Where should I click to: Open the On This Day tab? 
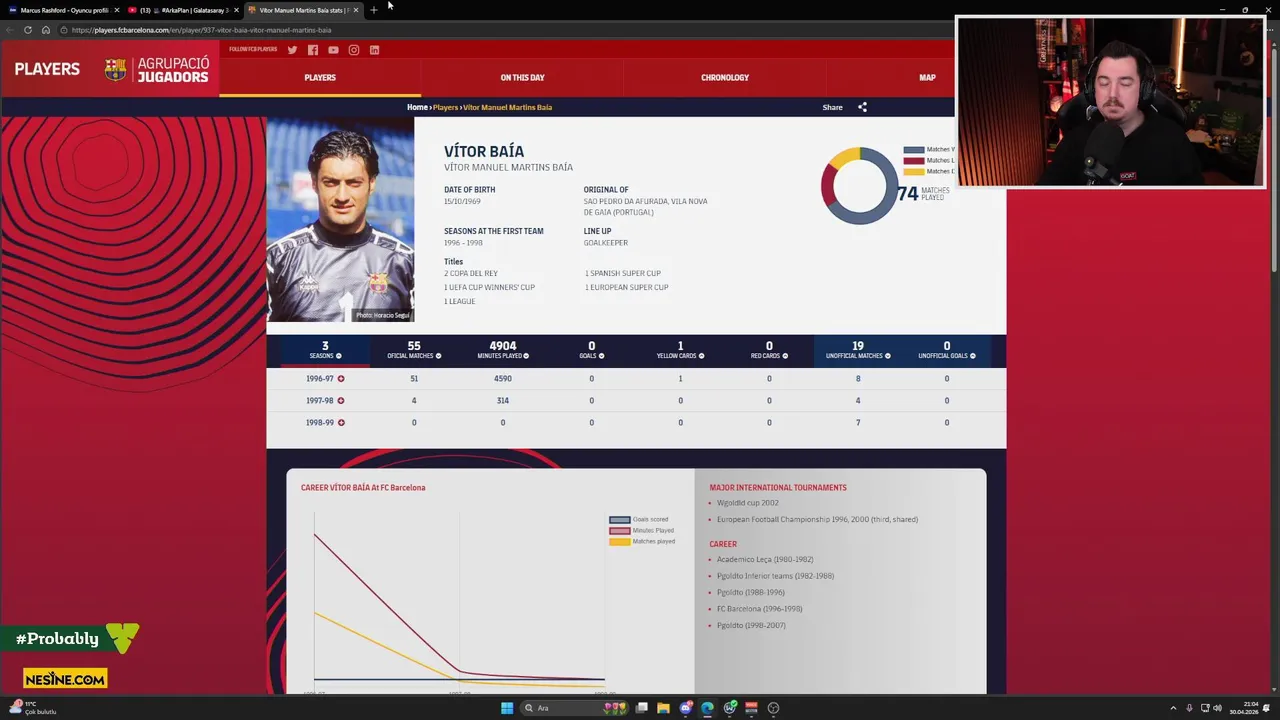tap(522, 78)
